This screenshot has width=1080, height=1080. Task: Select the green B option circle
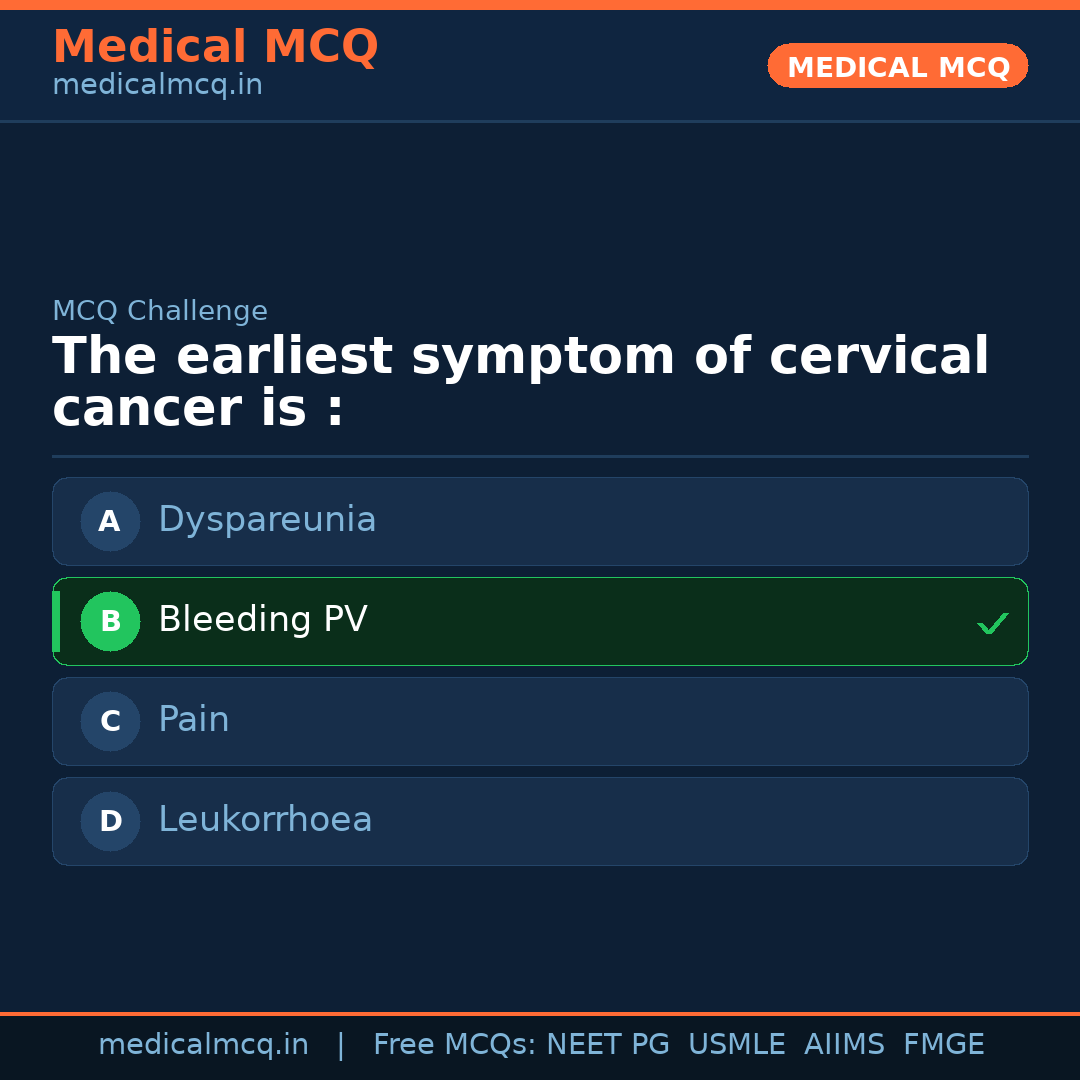(x=110, y=621)
